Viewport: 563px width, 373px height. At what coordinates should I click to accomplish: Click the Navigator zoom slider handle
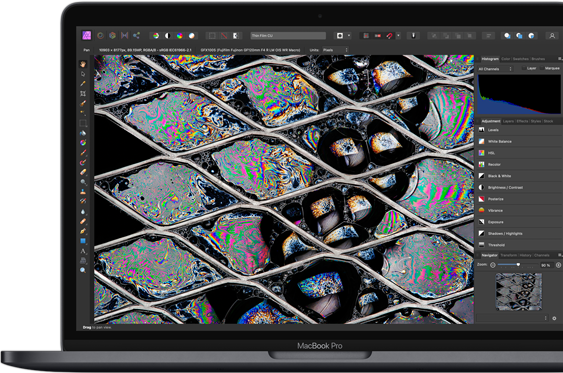pyautogui.click(x=518, y=265)
